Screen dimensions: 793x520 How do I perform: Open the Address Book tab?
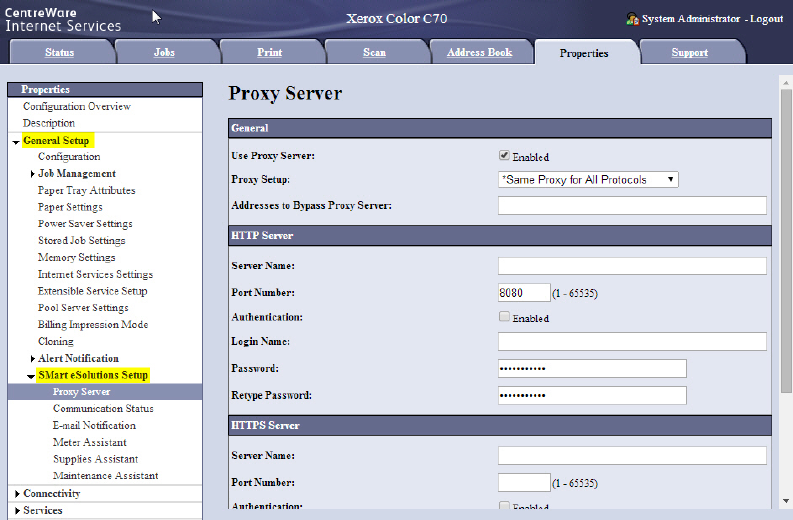click(479, 52)
